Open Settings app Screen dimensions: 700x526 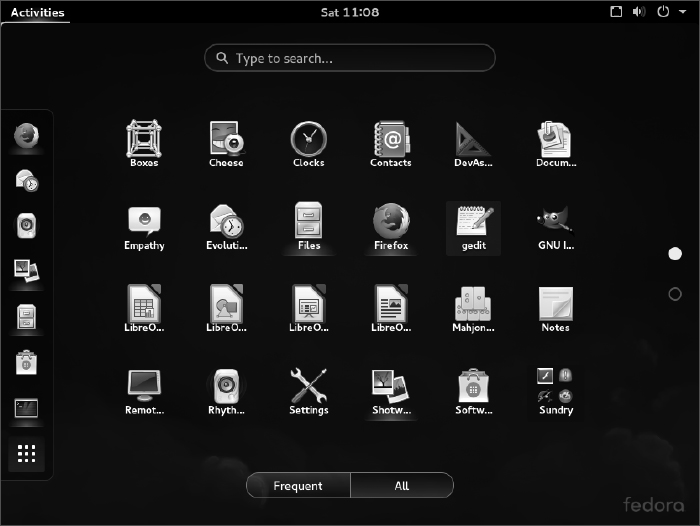pos(308,392)
